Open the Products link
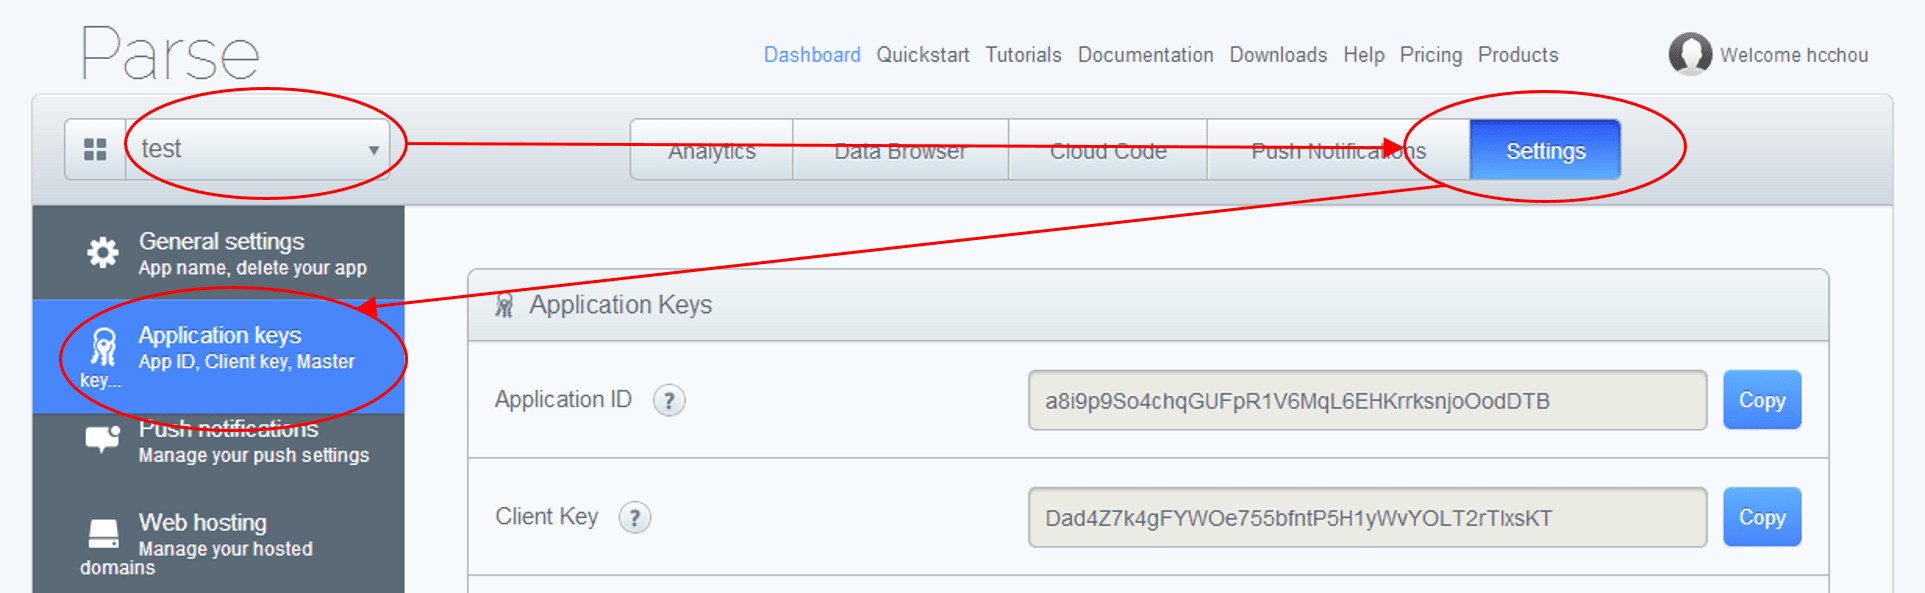 pos(1518,55)
